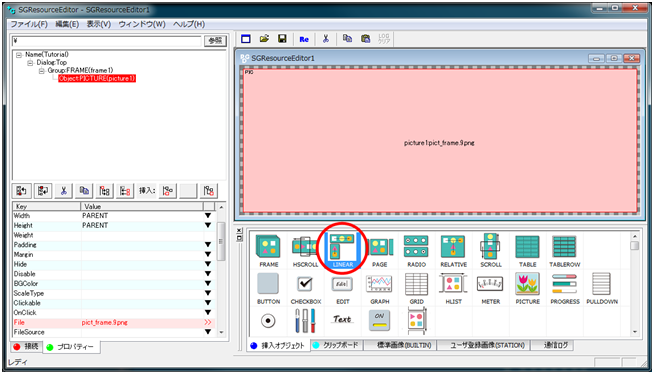
Task: Select the radio button dot object icon
Action: (268, 321)
